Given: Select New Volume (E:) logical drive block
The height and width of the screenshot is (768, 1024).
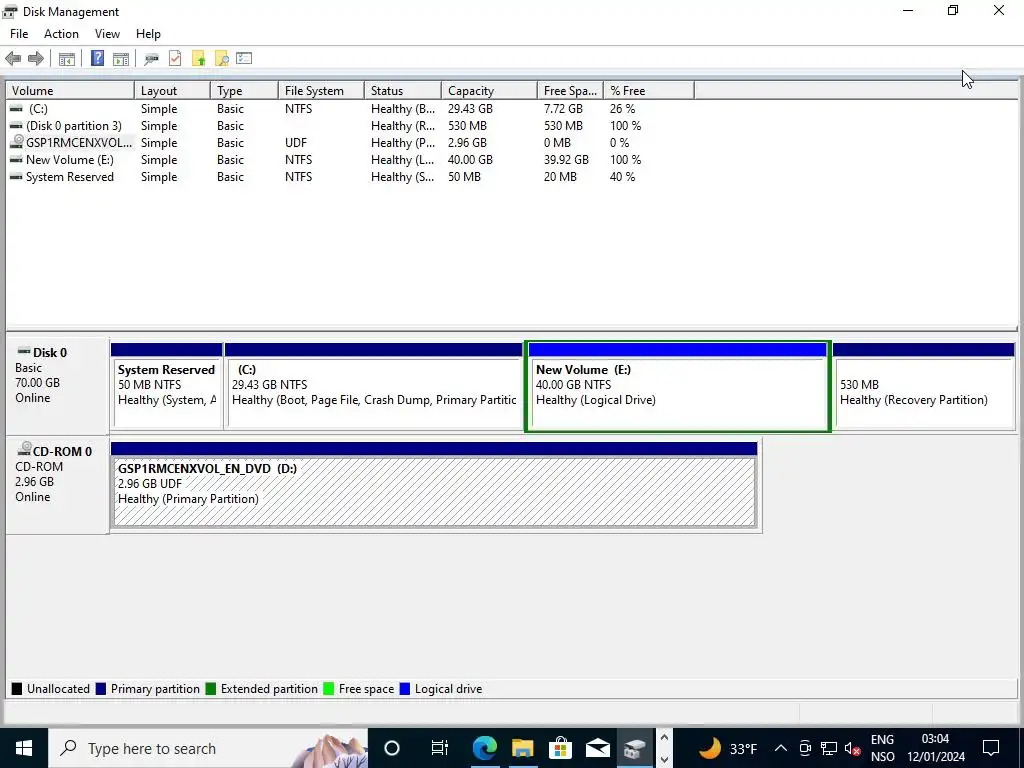Looking at the screenshot, I should click(678, 386).
